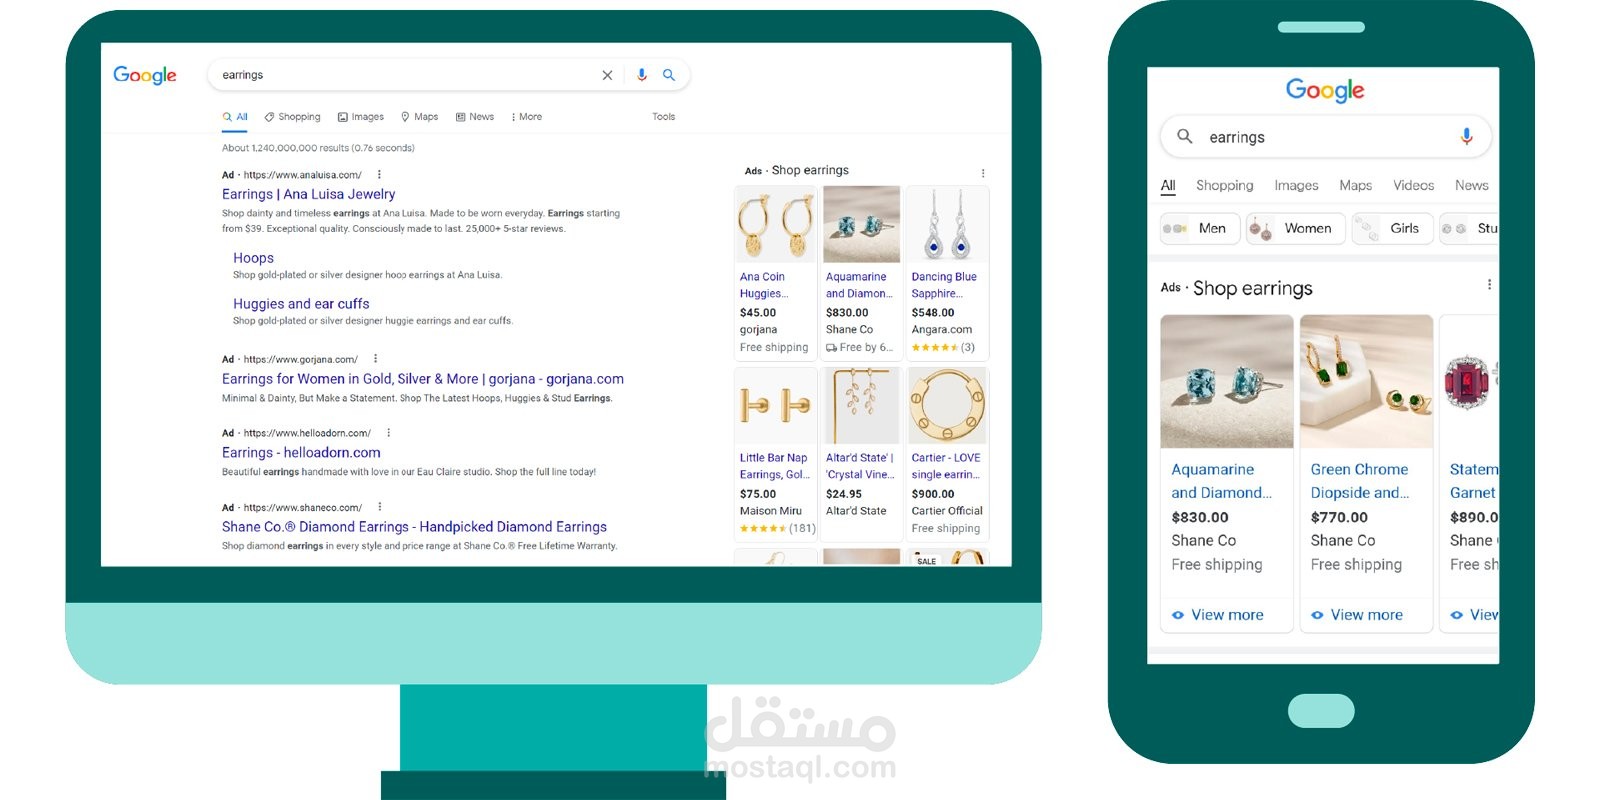Click the About 1,240,000,000 results text
1600x800 pixels.
point(318,148)
